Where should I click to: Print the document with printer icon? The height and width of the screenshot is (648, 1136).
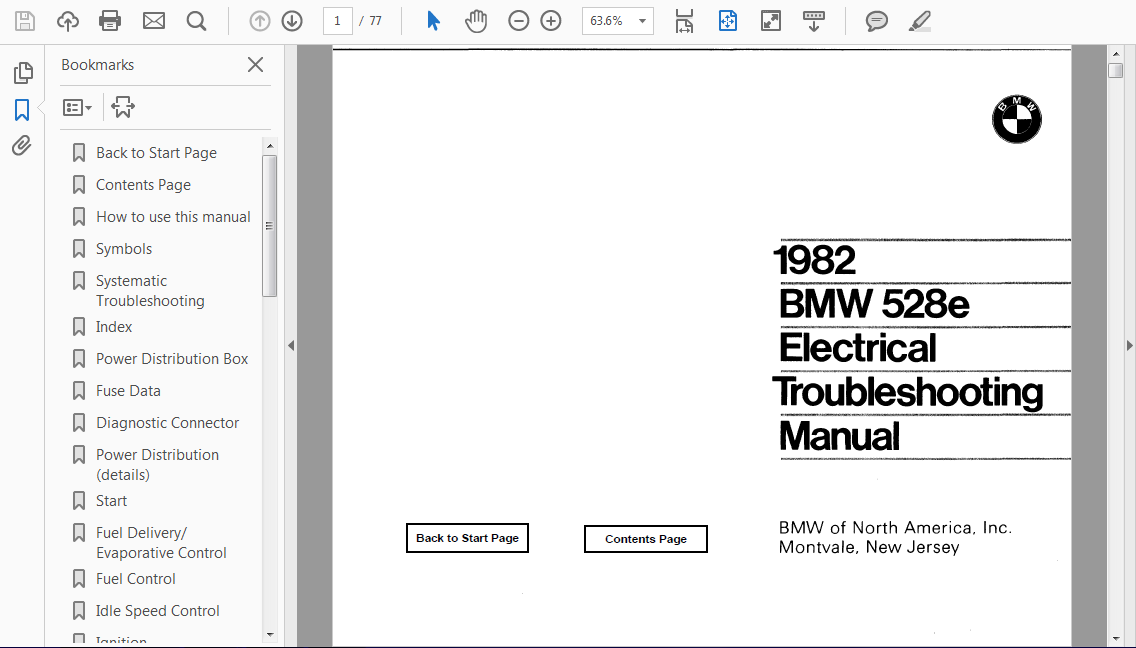tap(110, 21)
